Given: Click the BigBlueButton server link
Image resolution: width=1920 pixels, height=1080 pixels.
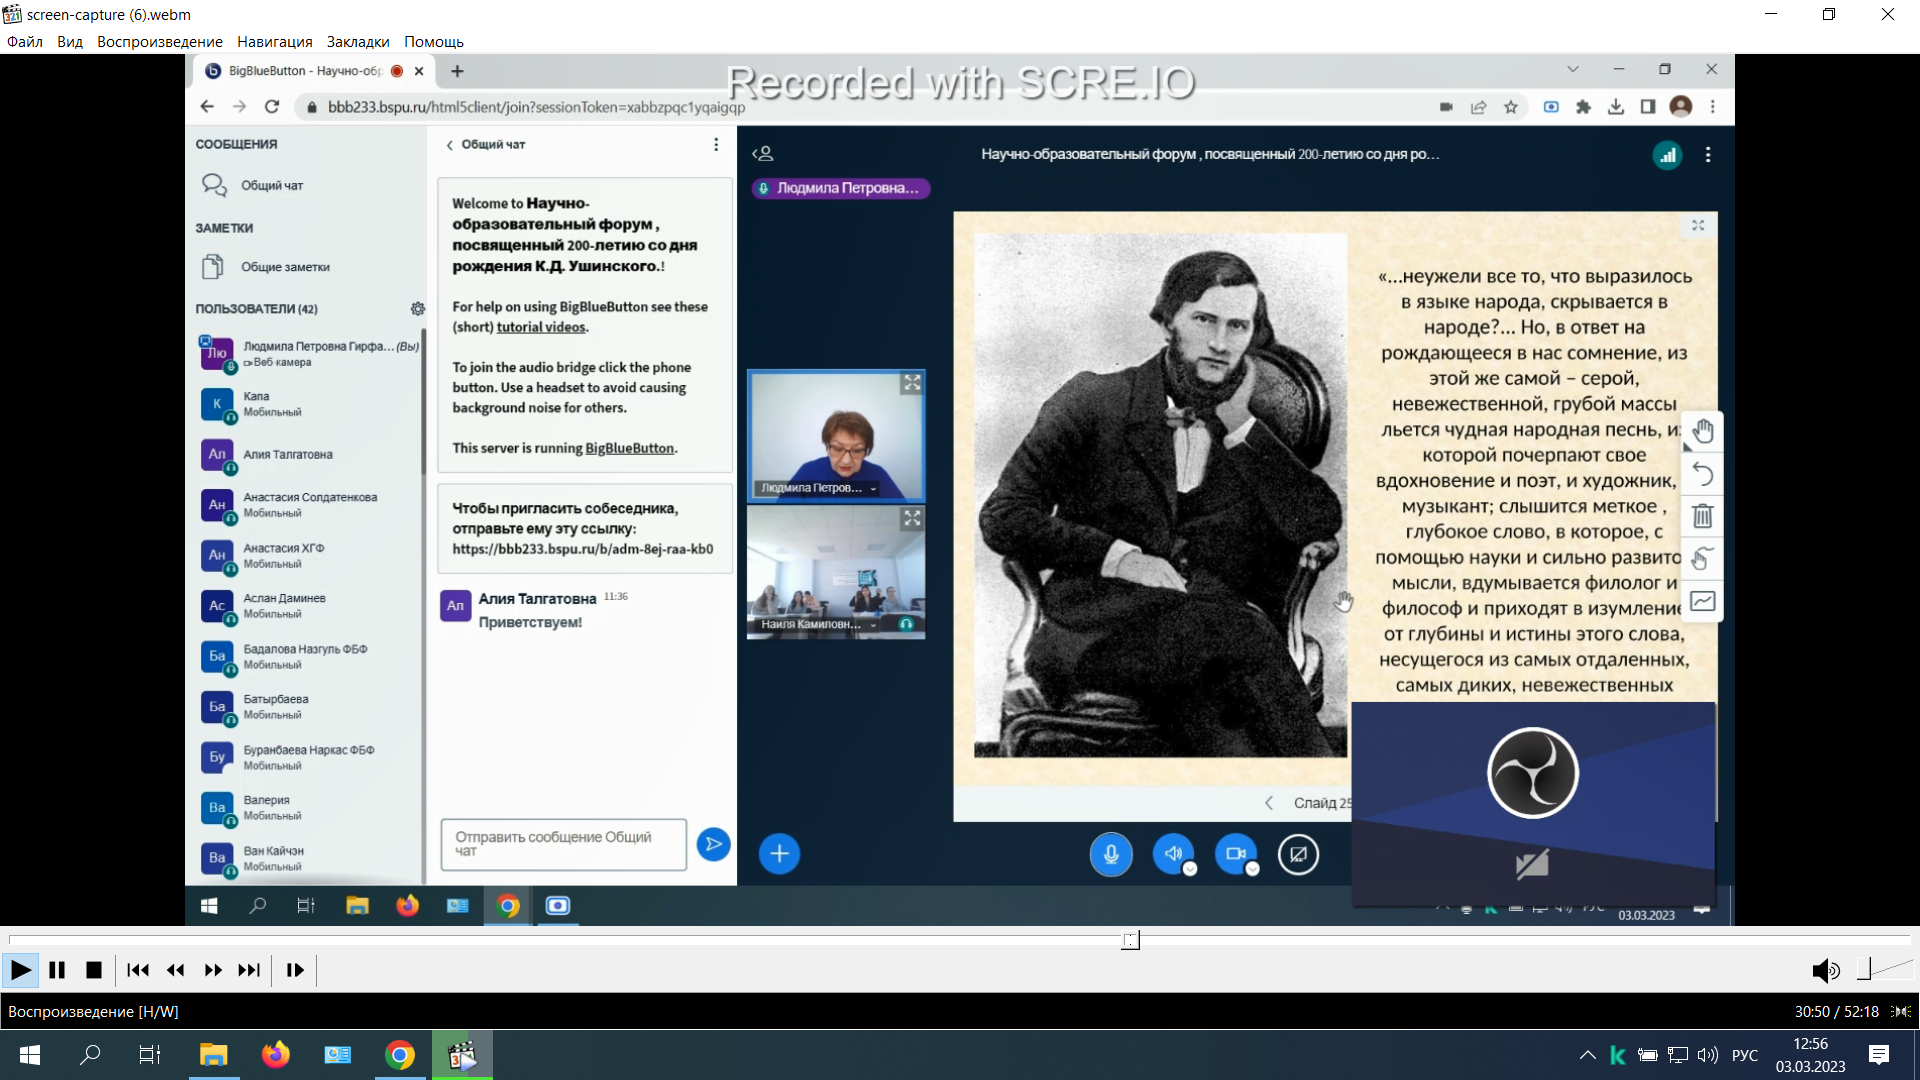Looking at the screenshot, I should 629,448.
